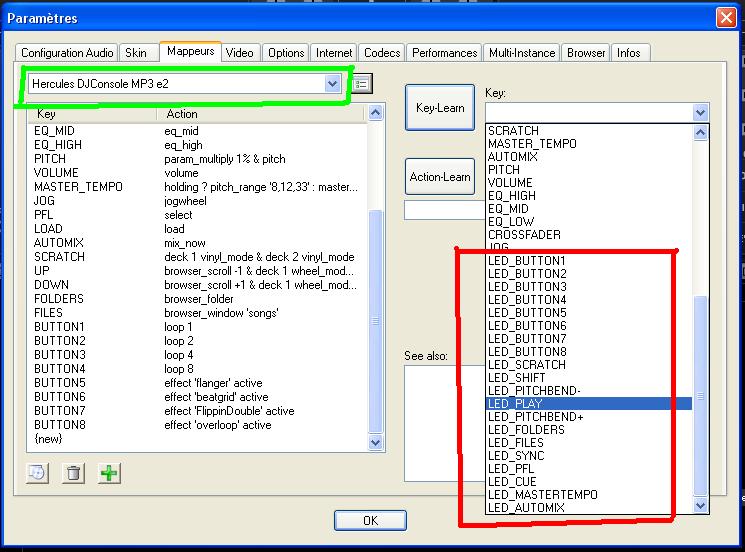Choose LED_AUTOMIX from the key list

(x=526, y=508)
